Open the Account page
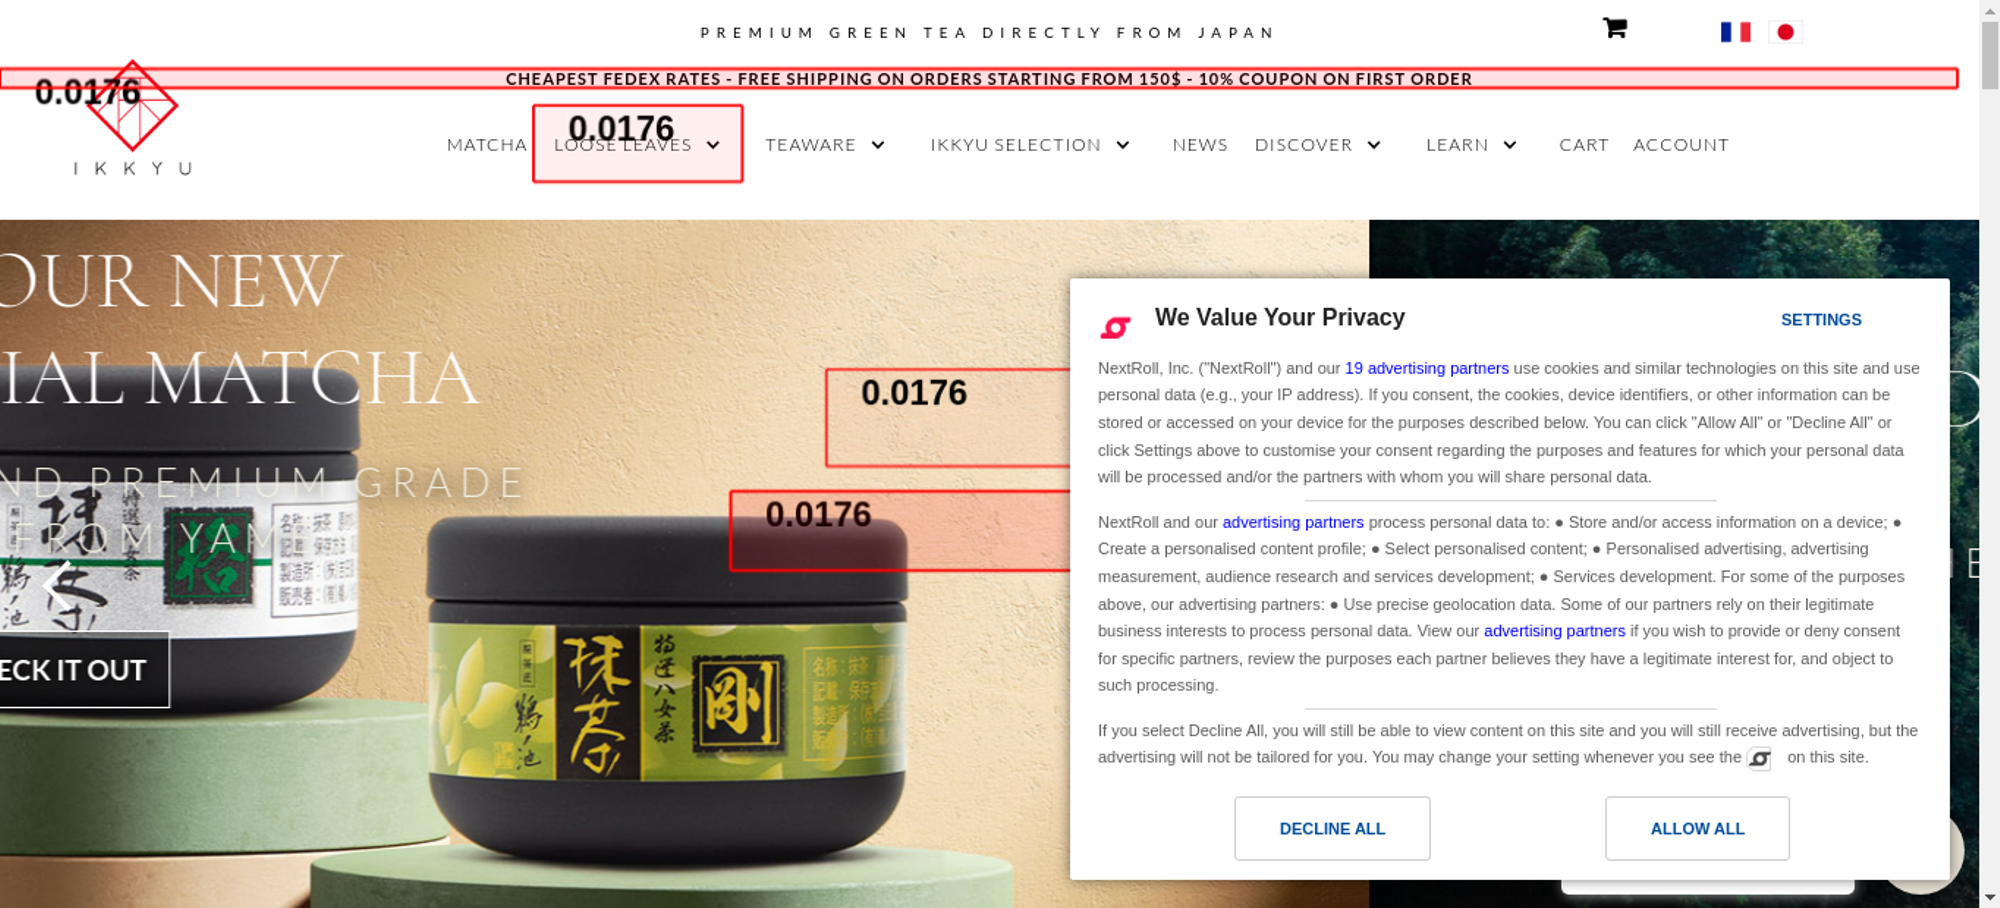 point(1681,145)
